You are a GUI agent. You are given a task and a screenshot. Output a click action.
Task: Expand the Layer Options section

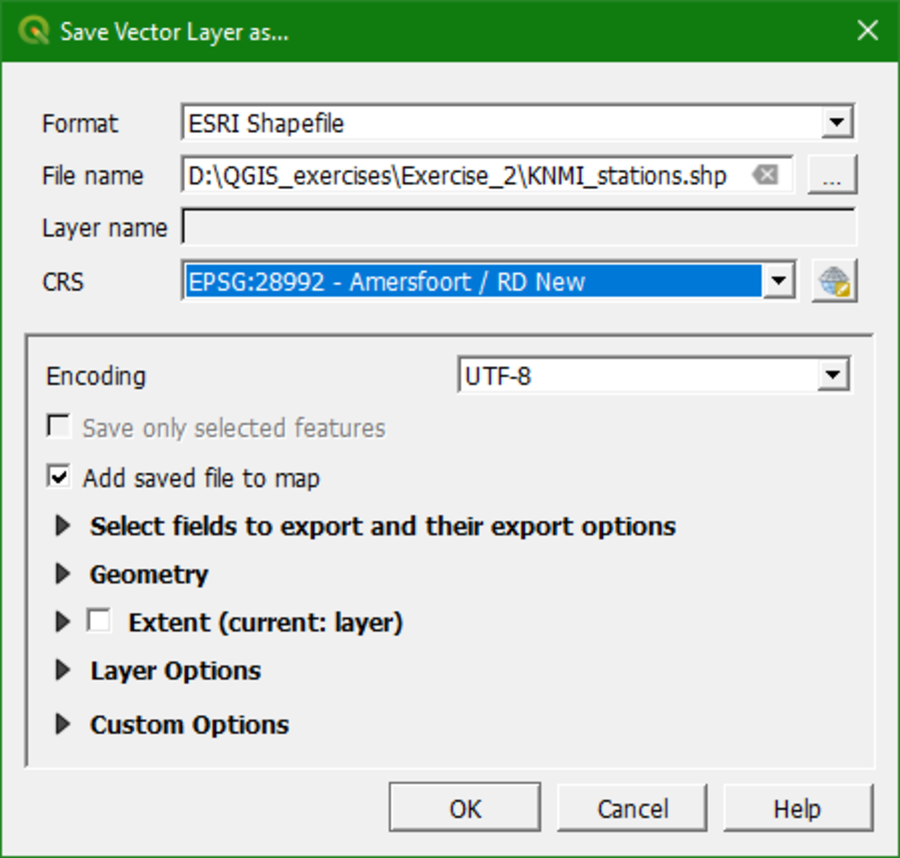tap(63, 670)
